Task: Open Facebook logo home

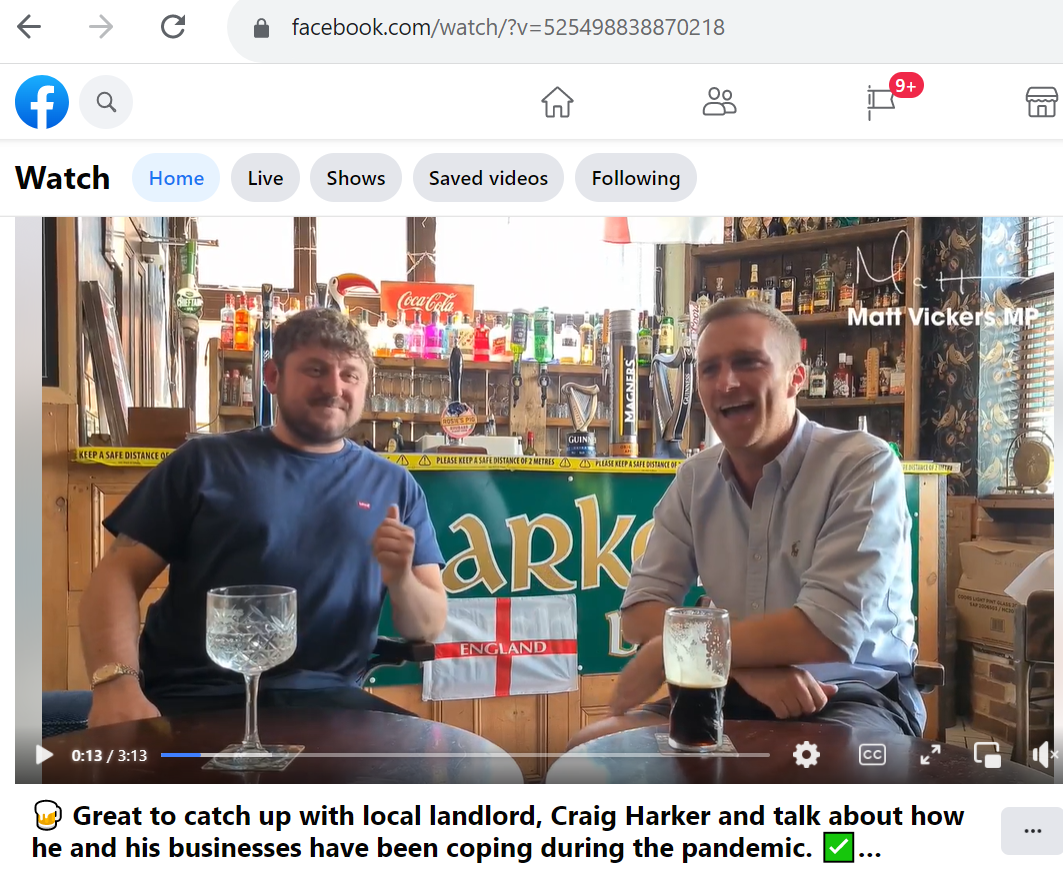Action: [42, 102]
